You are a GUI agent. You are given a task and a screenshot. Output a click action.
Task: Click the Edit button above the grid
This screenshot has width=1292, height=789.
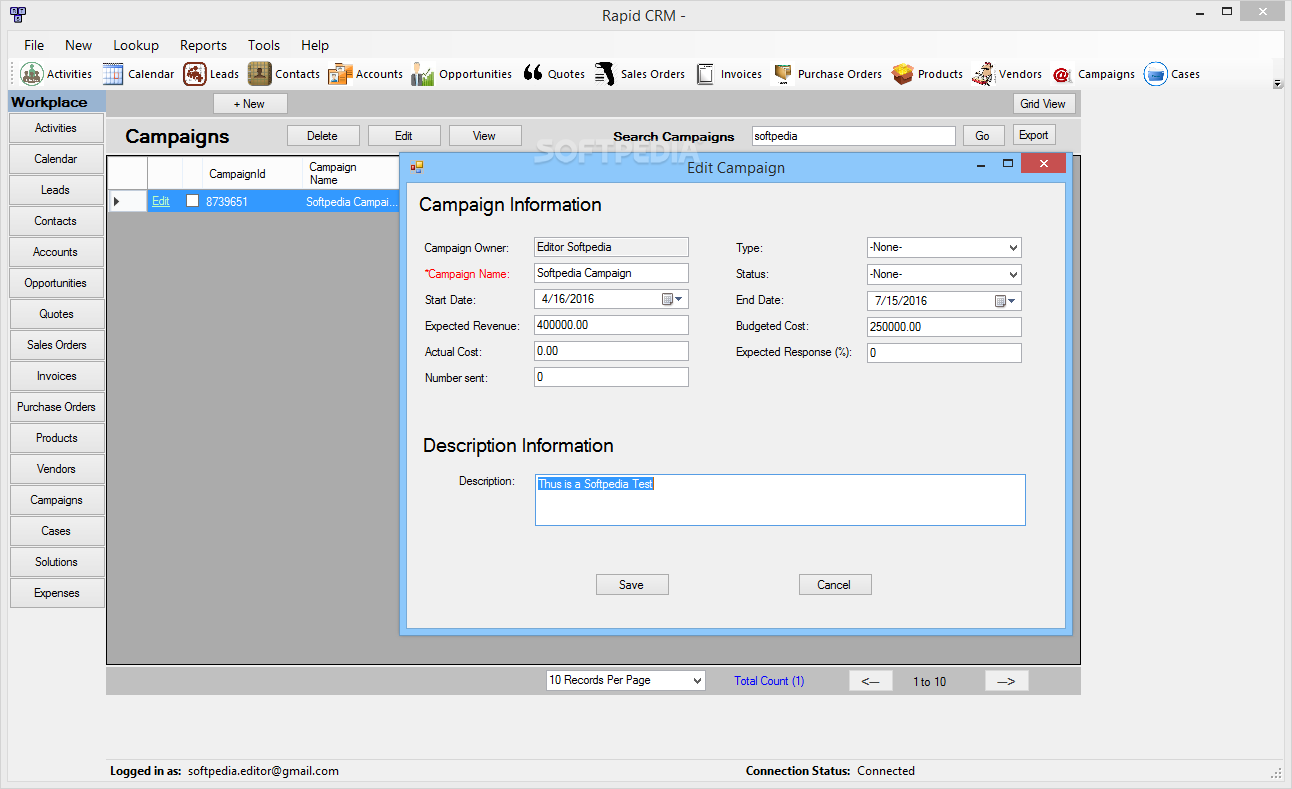[404, 136]
